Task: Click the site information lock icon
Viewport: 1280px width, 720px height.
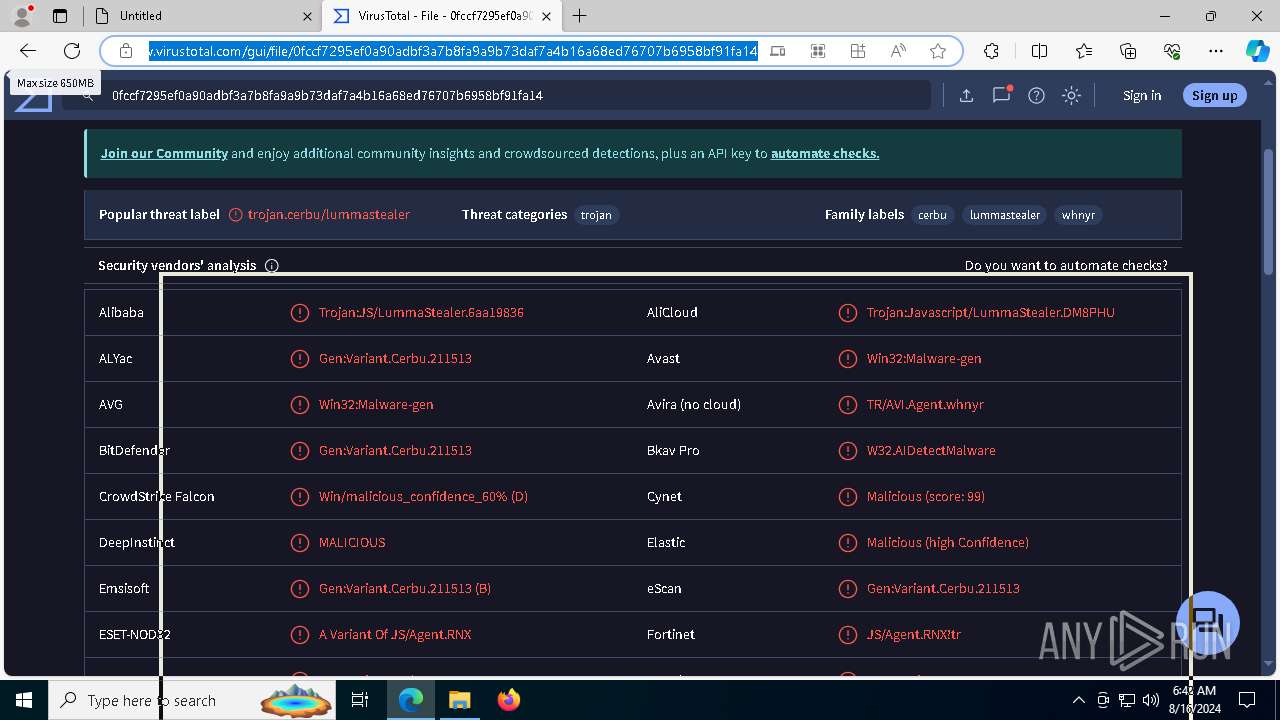Action: (126, 51)
